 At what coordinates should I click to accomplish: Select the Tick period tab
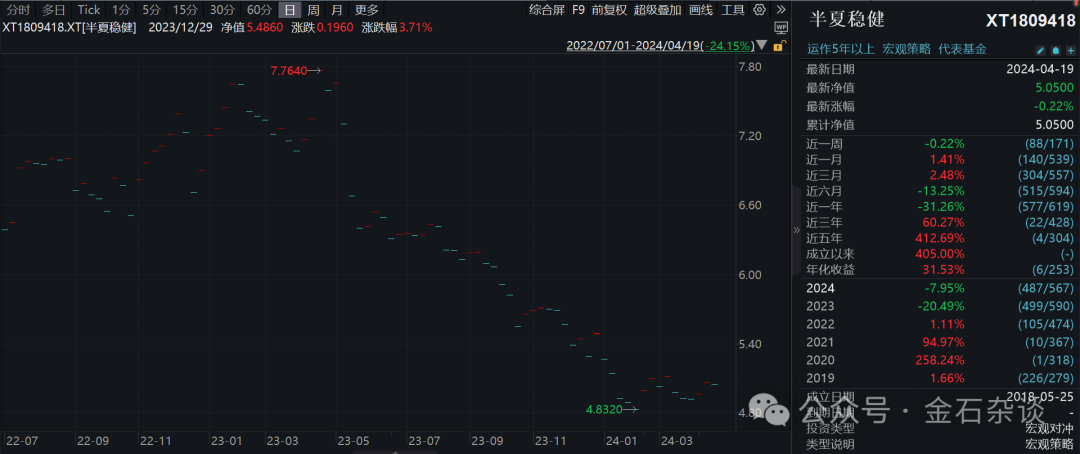coord(88,10)
